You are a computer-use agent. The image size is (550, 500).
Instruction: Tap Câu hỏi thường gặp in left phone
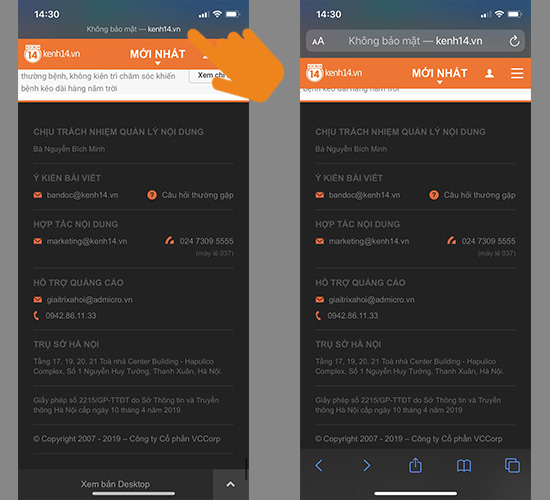(x=197, y=195)
